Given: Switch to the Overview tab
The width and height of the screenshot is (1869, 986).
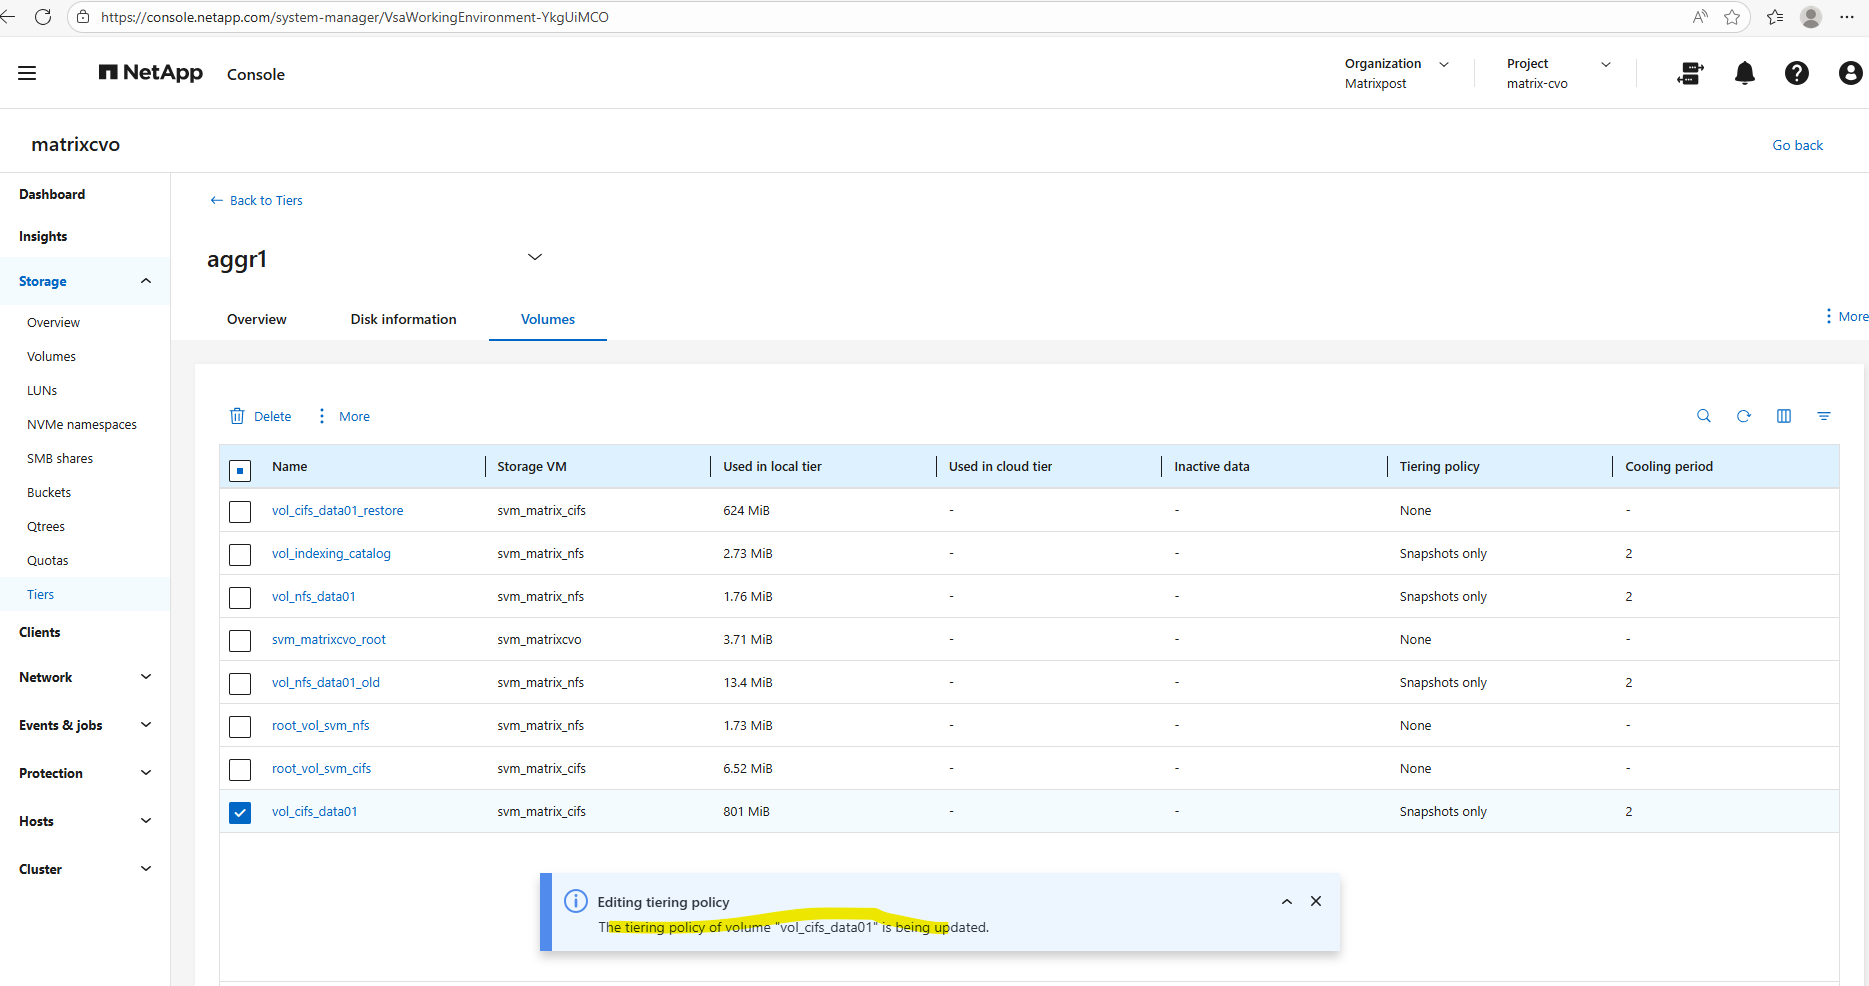Looking at the screenshot, I should coord(256,319).
